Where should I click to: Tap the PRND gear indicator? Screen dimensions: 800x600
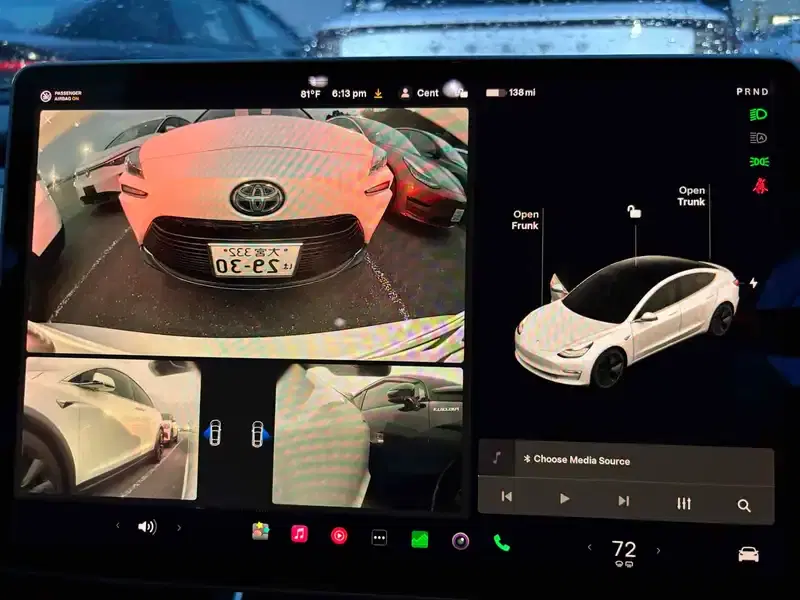[752, 92]
